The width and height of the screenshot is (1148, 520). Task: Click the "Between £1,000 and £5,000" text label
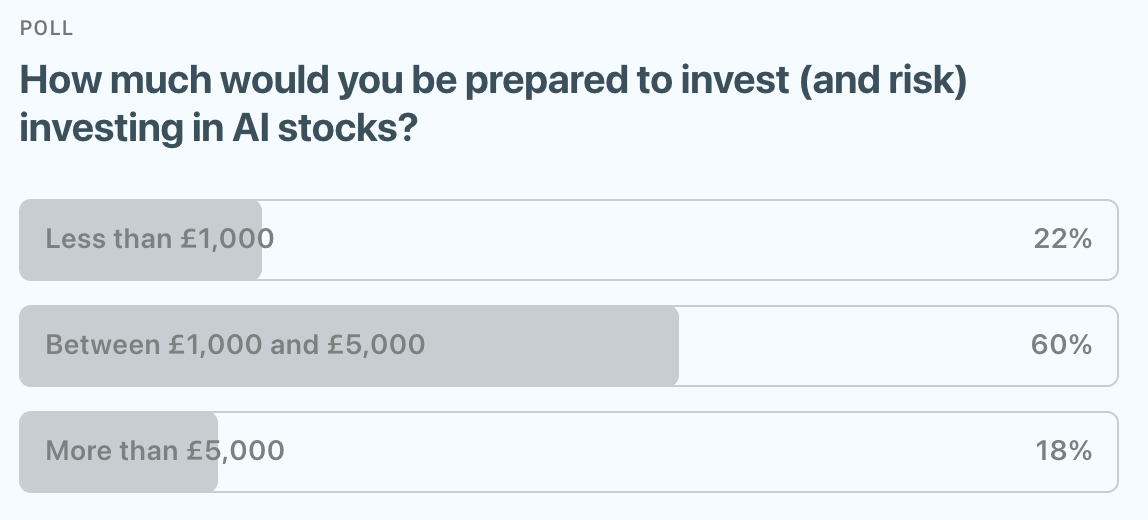[235, 346]
